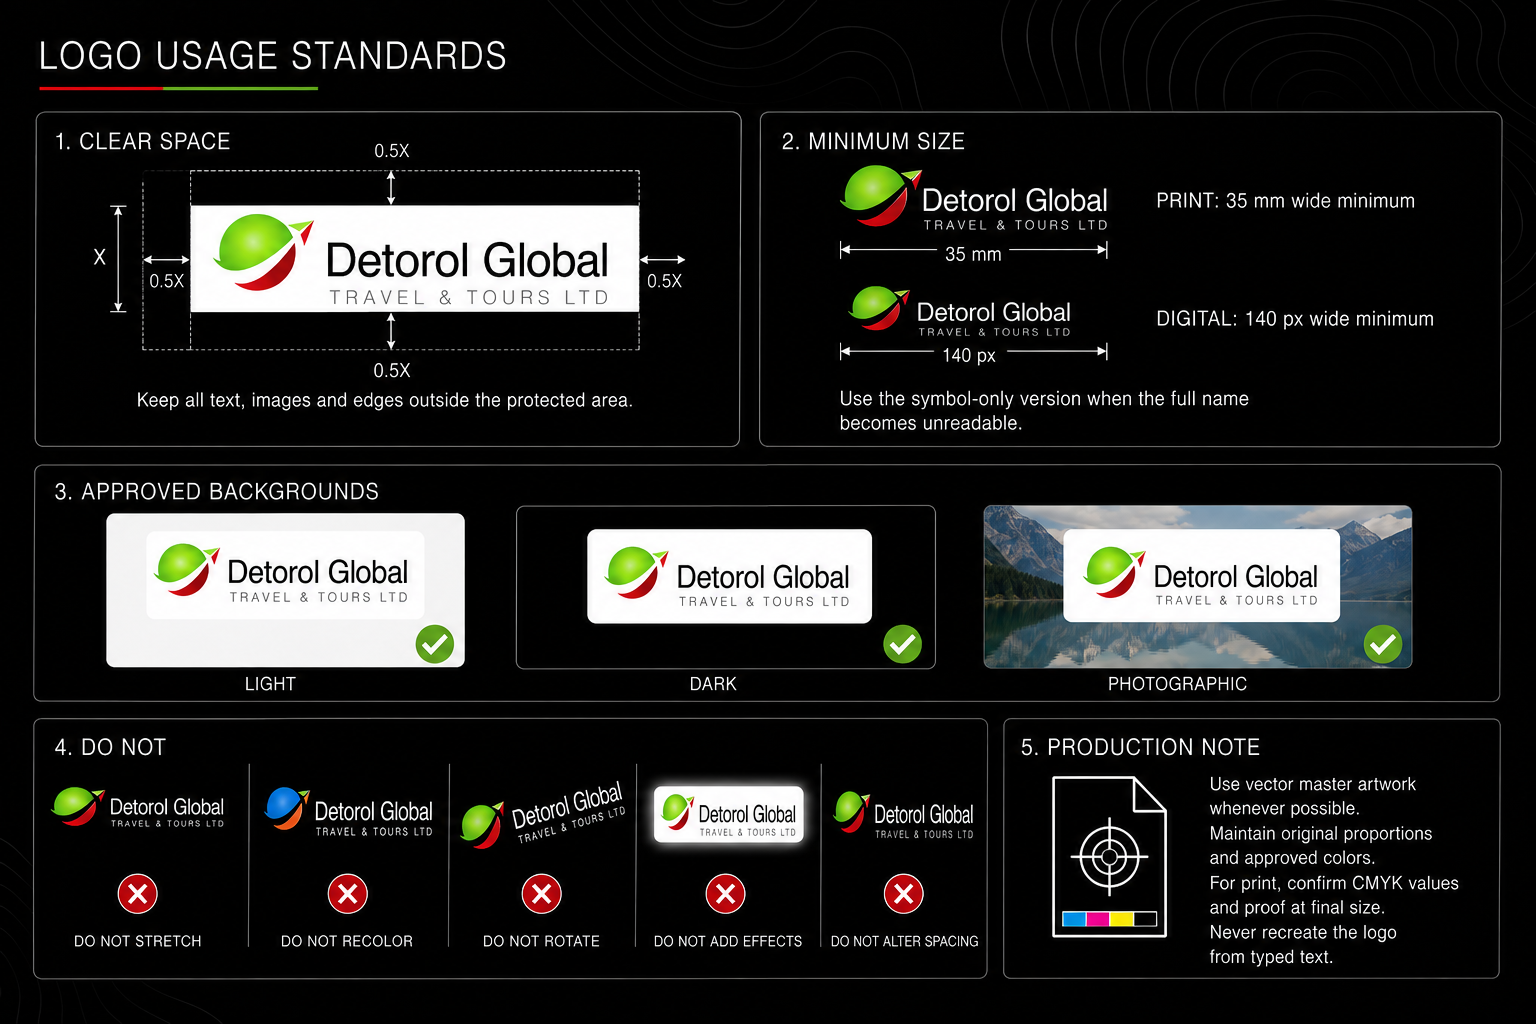1536x1024 pixels.
Task: Click the "Use the symbol-only version" note
Action: [1044, 411]
